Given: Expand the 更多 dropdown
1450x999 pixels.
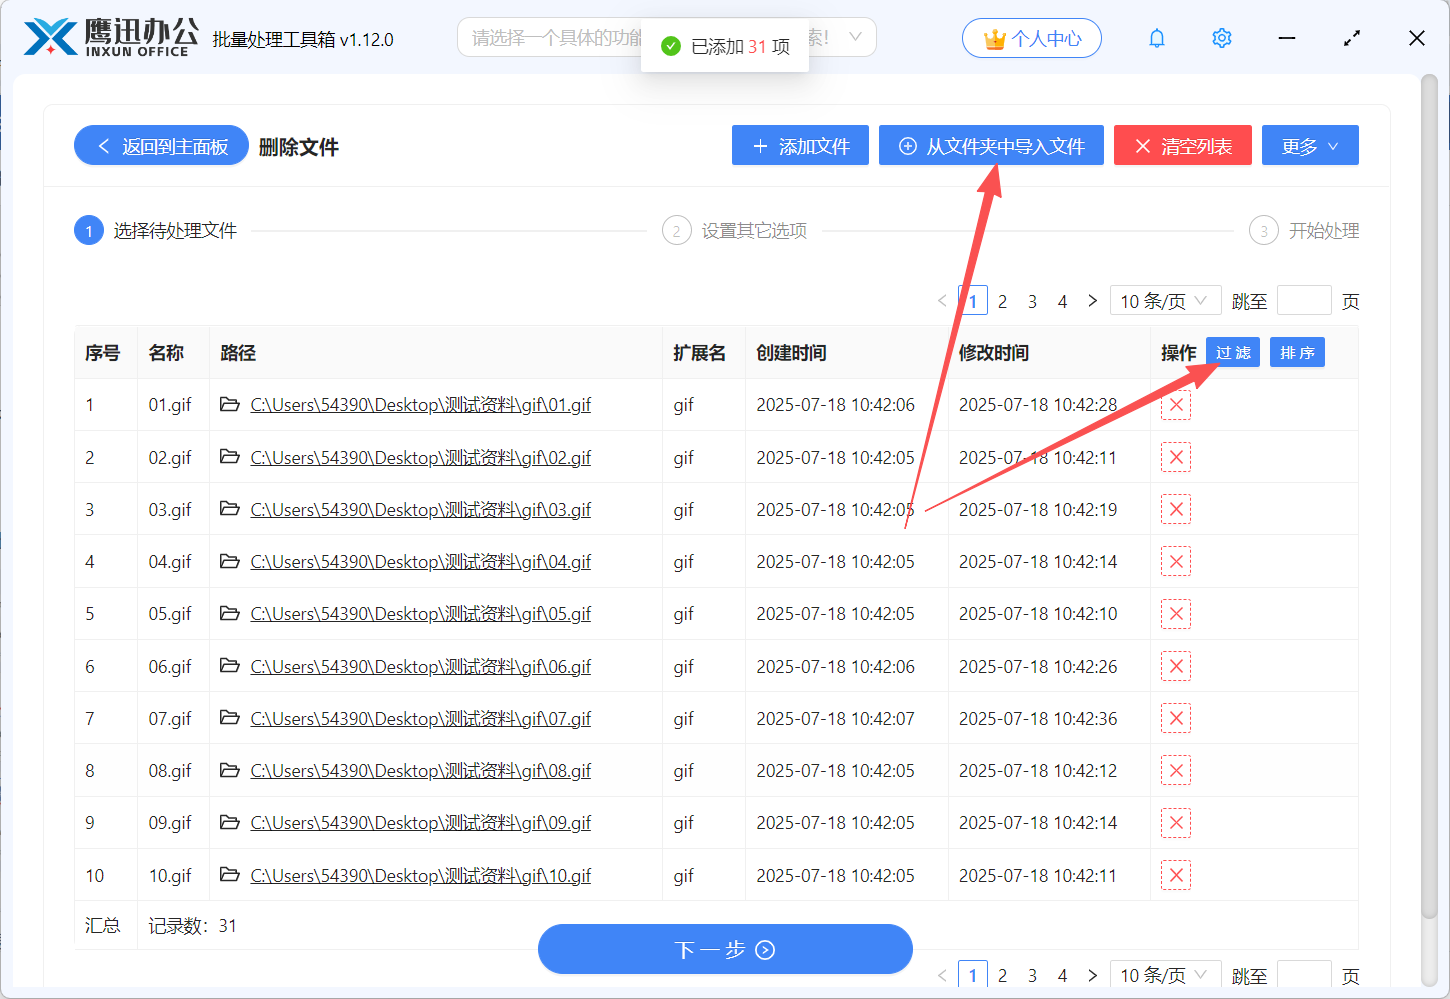Looking at the screenshot, I should [x=1310, y=145].
